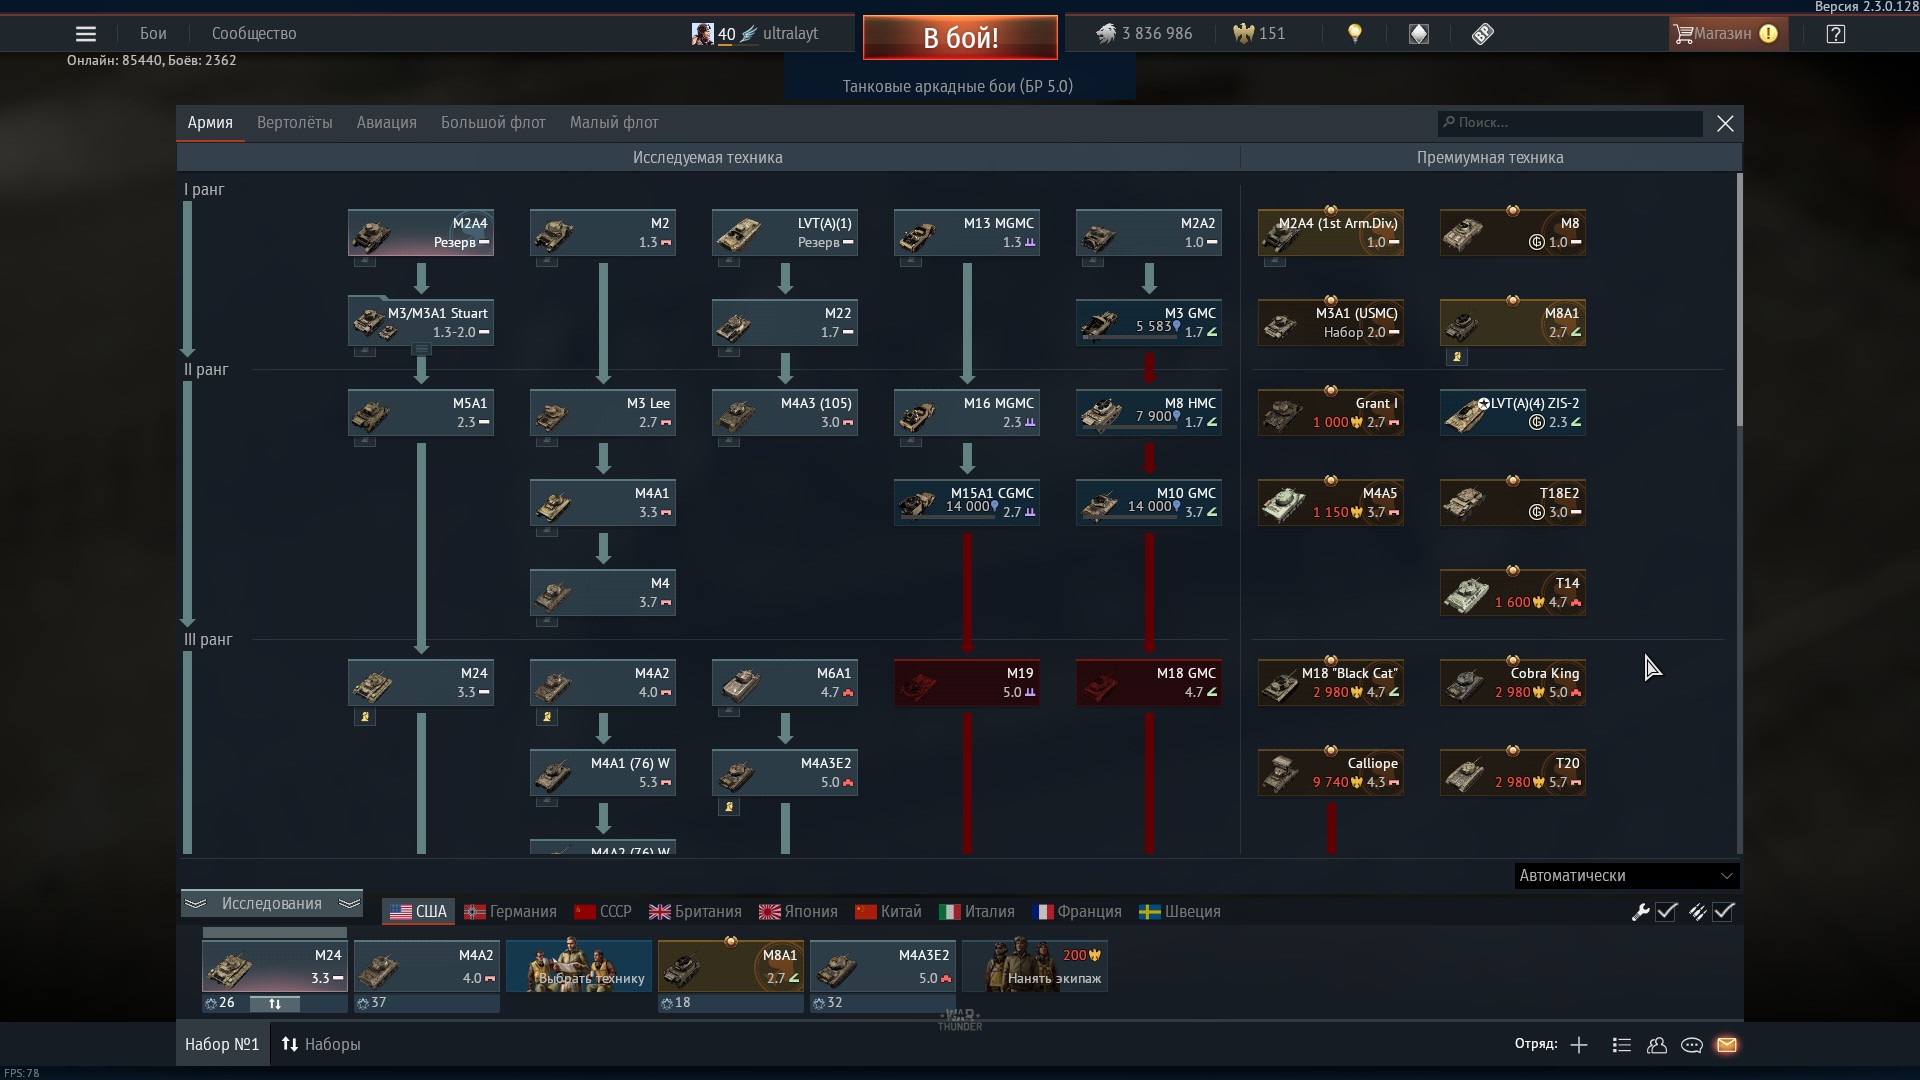Select the Calliope premium tank card
1920x1080 pixels.
point(1331,773)
